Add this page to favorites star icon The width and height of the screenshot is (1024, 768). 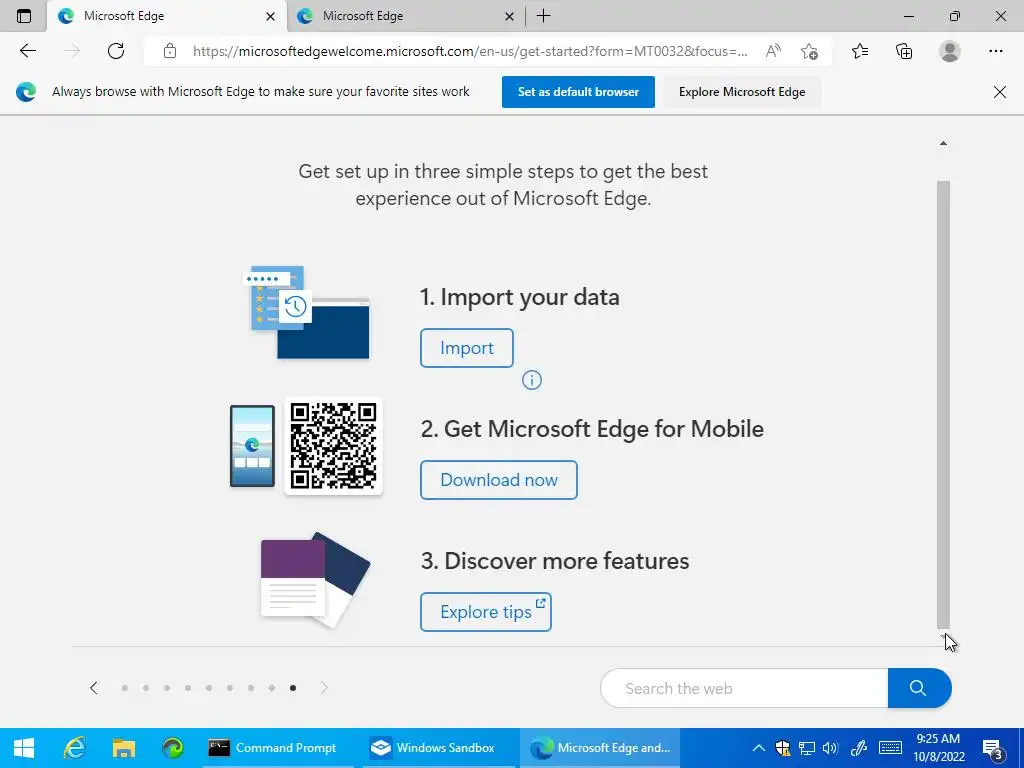[x=809, y=51]
